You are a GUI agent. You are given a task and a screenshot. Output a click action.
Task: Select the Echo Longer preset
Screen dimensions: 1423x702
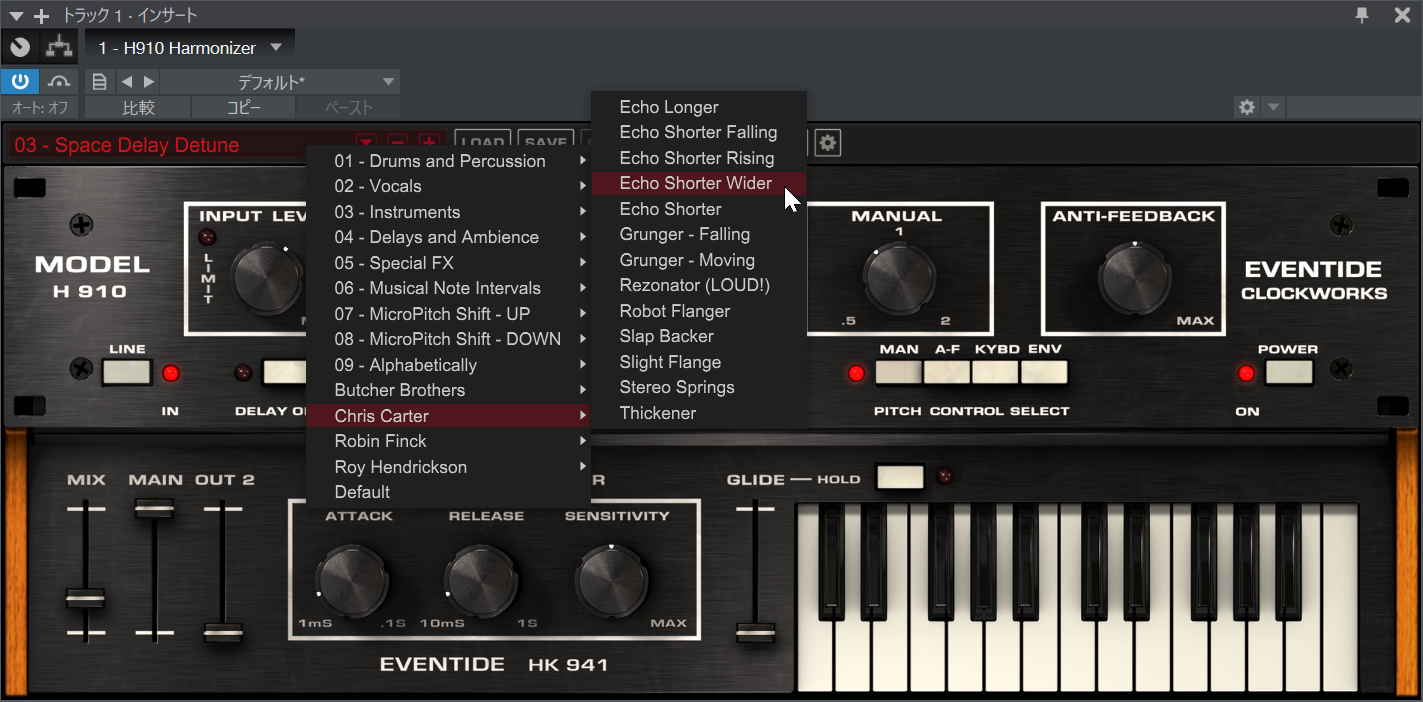coord(699,107)
